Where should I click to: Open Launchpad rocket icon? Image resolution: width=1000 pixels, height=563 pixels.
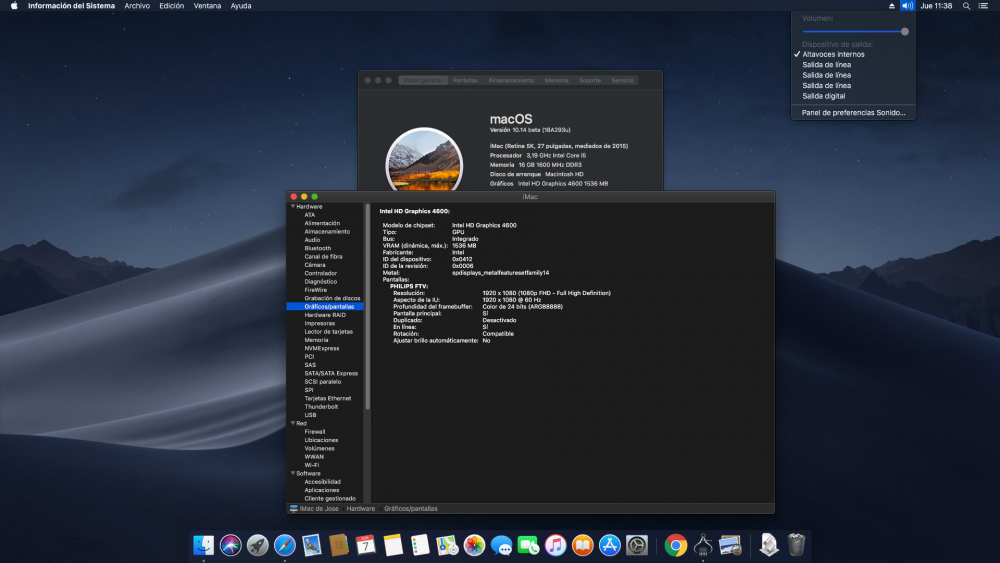click(x=258, y=545)
